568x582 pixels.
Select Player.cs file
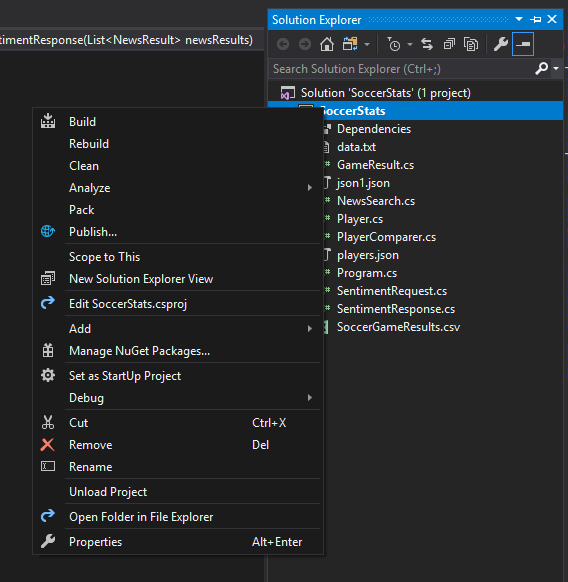[360, 219]
